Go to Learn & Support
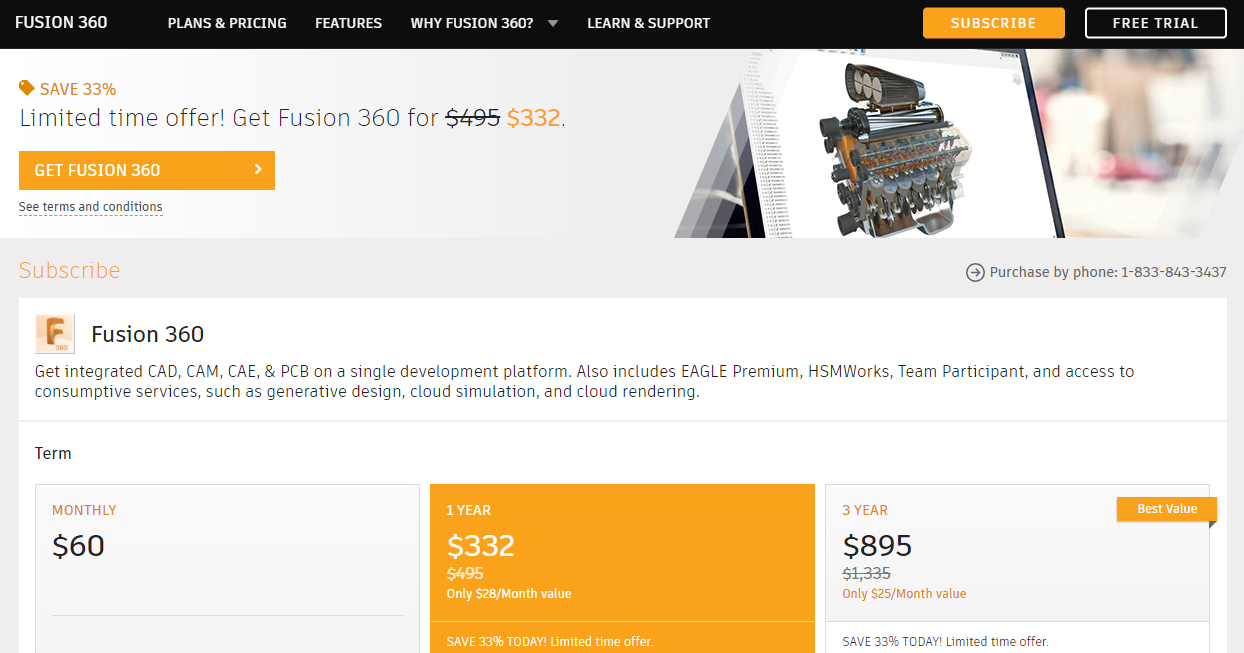The height and width of the screenshot is (653, 1244). [649, 23]
